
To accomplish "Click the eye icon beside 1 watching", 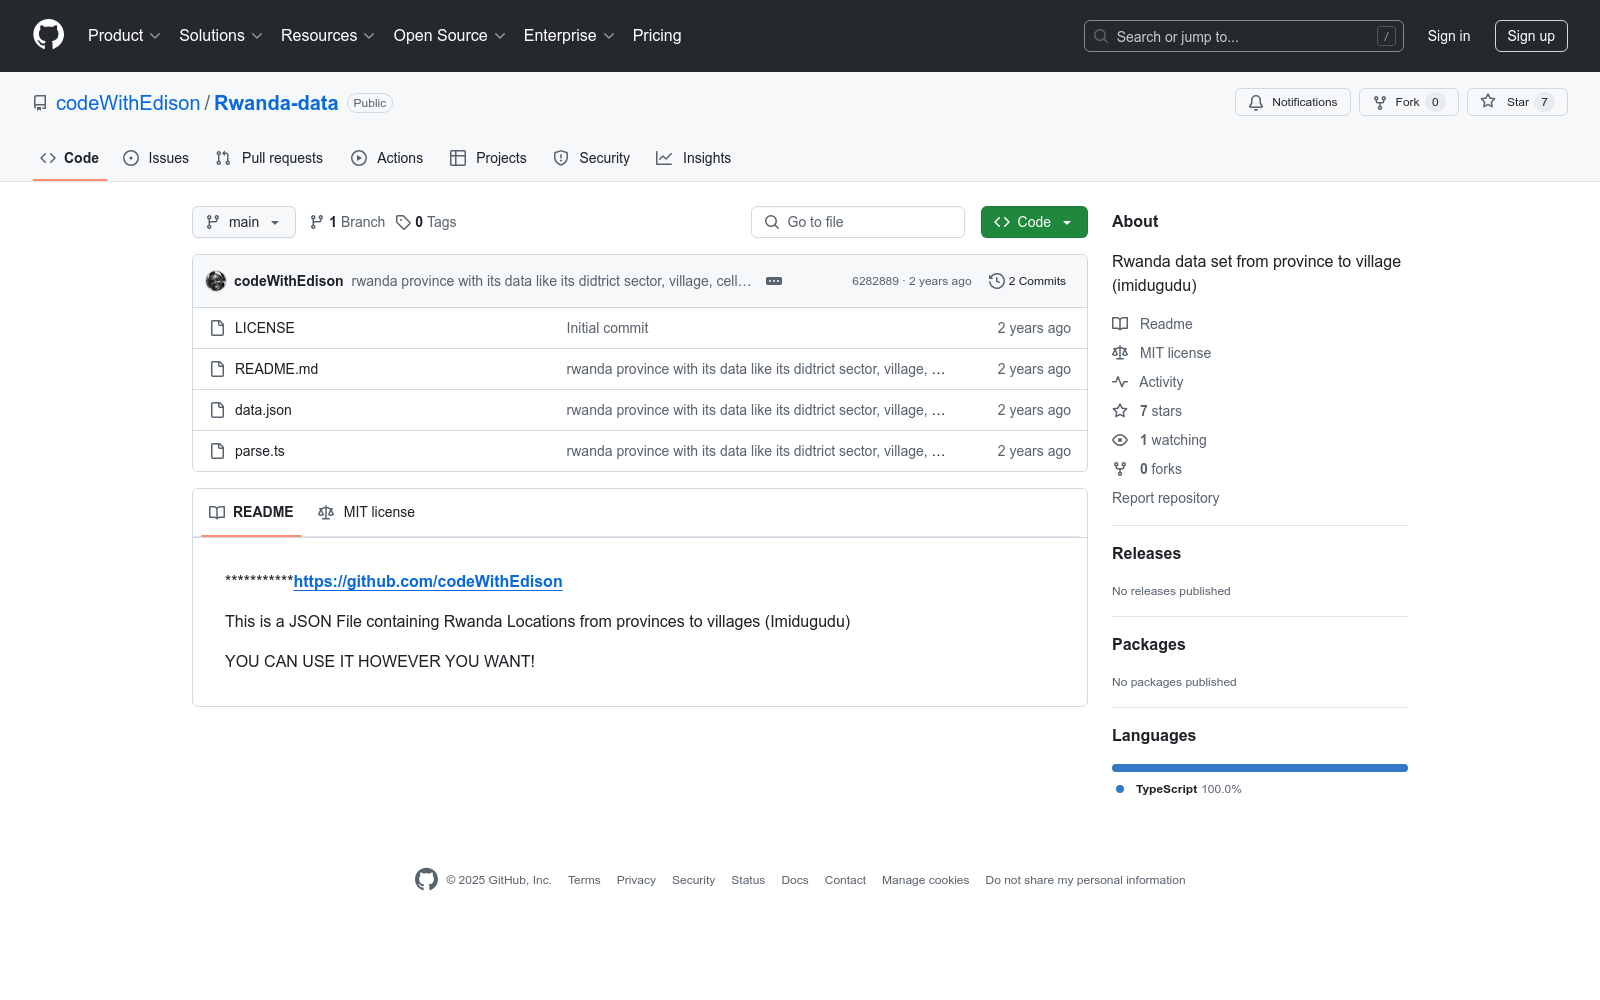I will click(x=1120, y=440).
